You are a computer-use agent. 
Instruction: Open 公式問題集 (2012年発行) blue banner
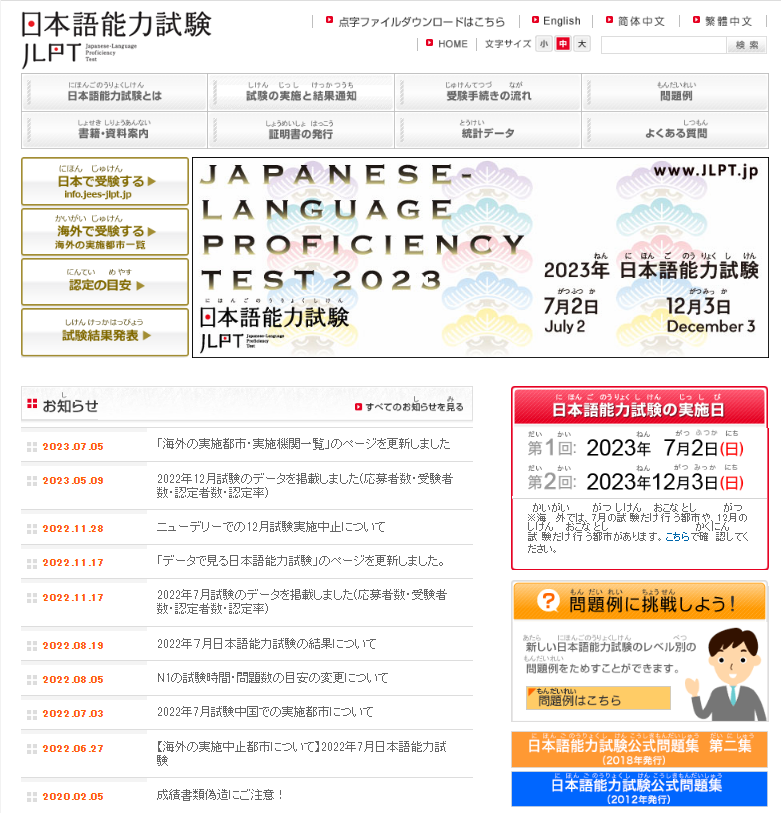pyautogui.click(x=639, y=789)
